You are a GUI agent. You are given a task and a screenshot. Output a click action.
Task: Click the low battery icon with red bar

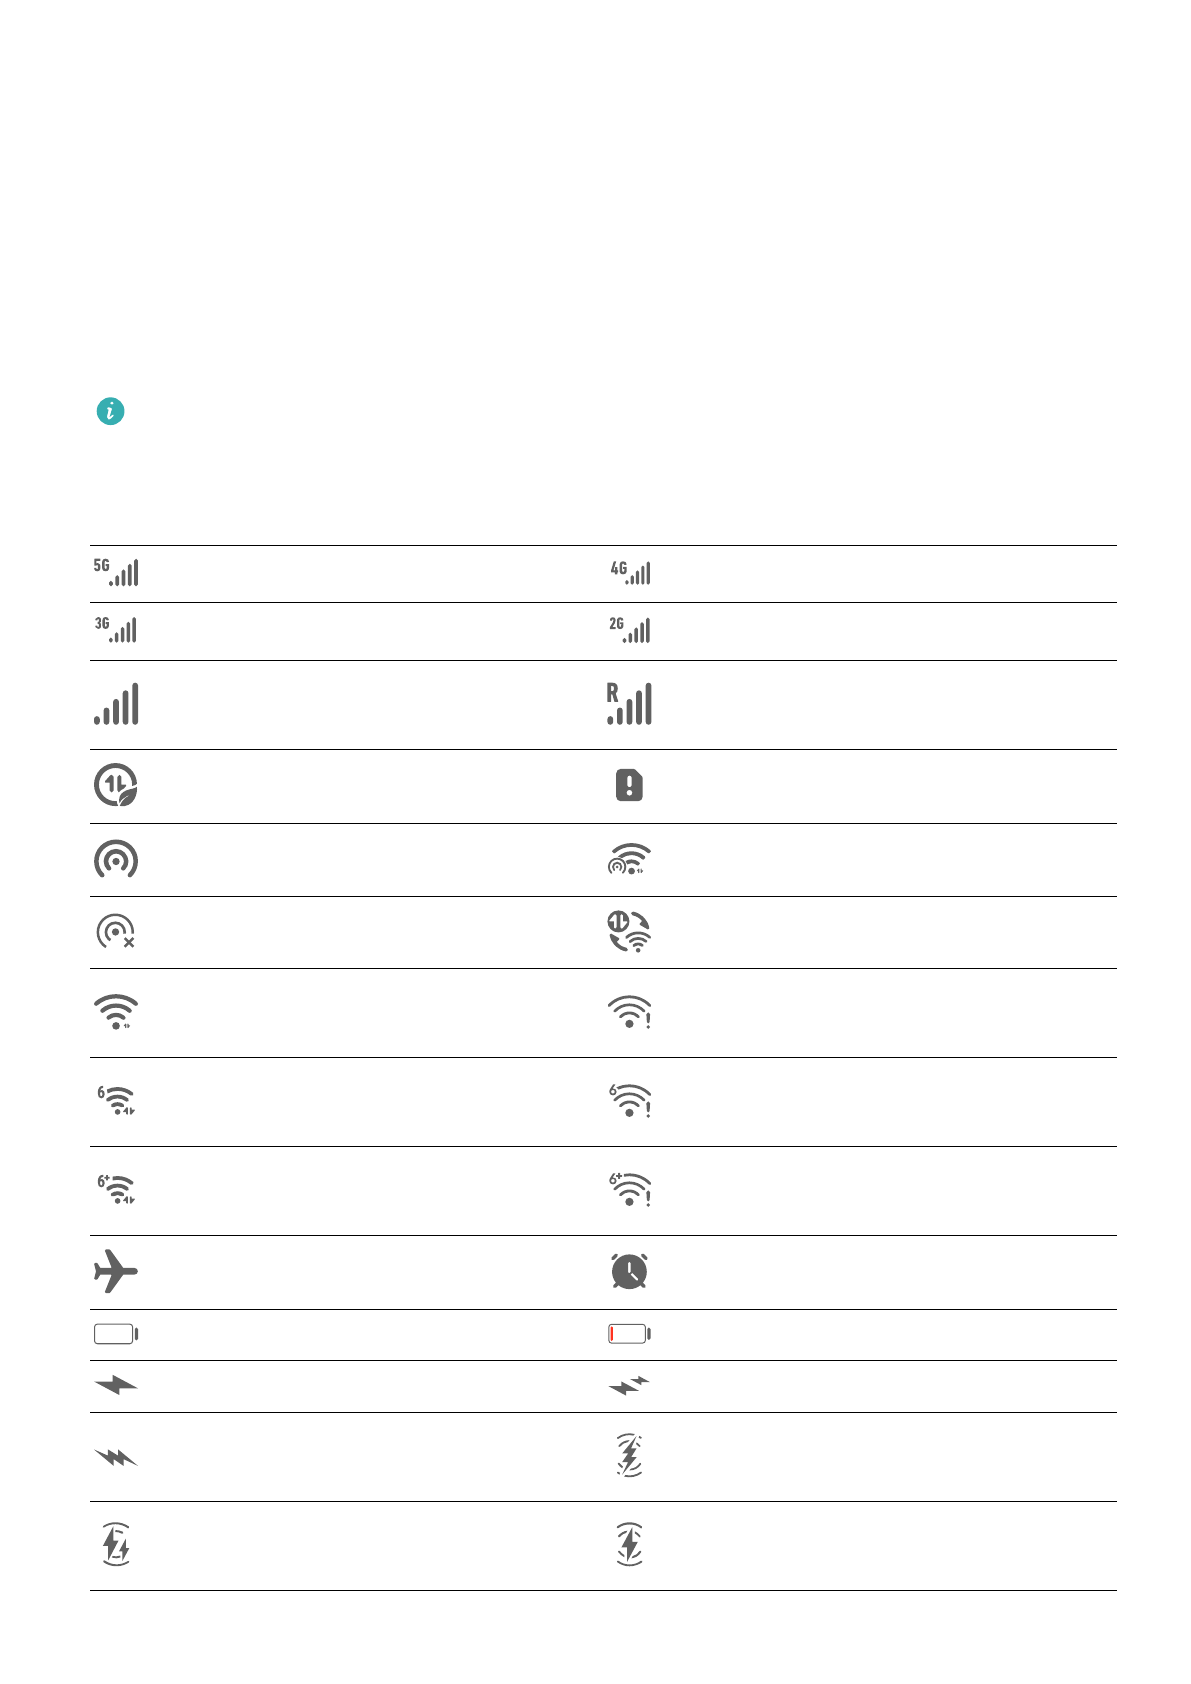coord(629,1334)
